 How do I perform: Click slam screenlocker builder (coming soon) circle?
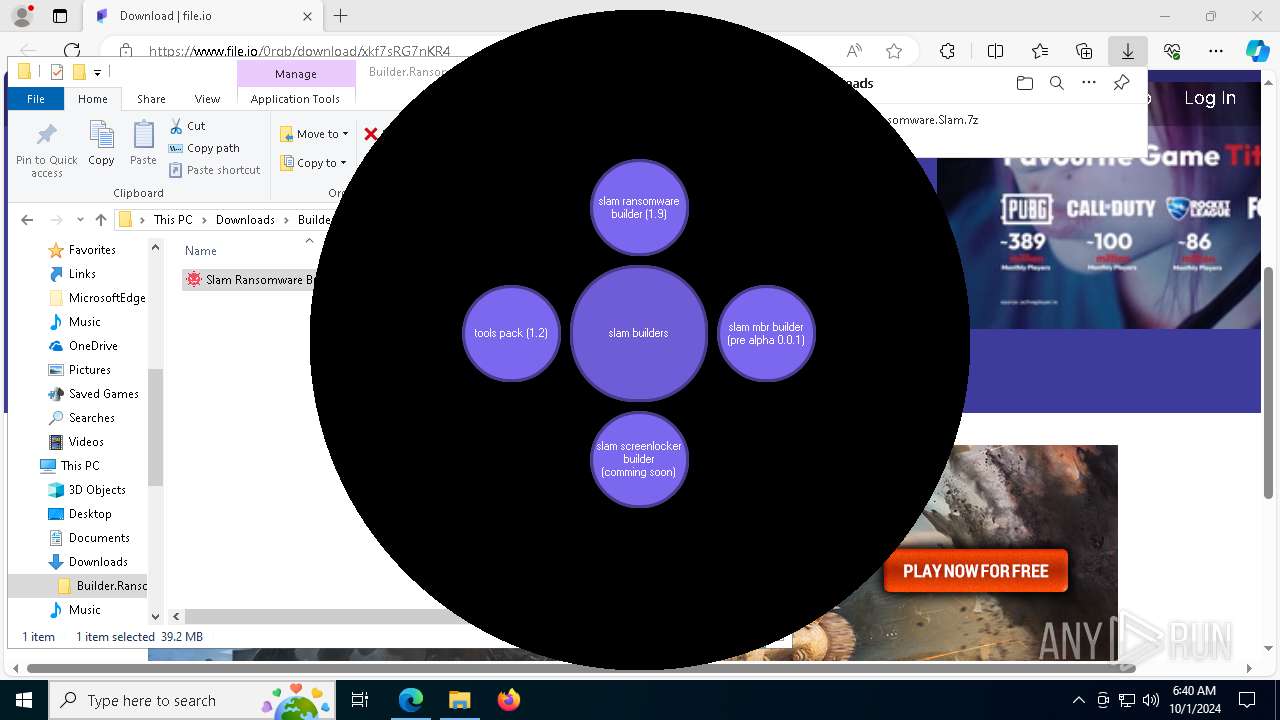[x=639, y=459]
